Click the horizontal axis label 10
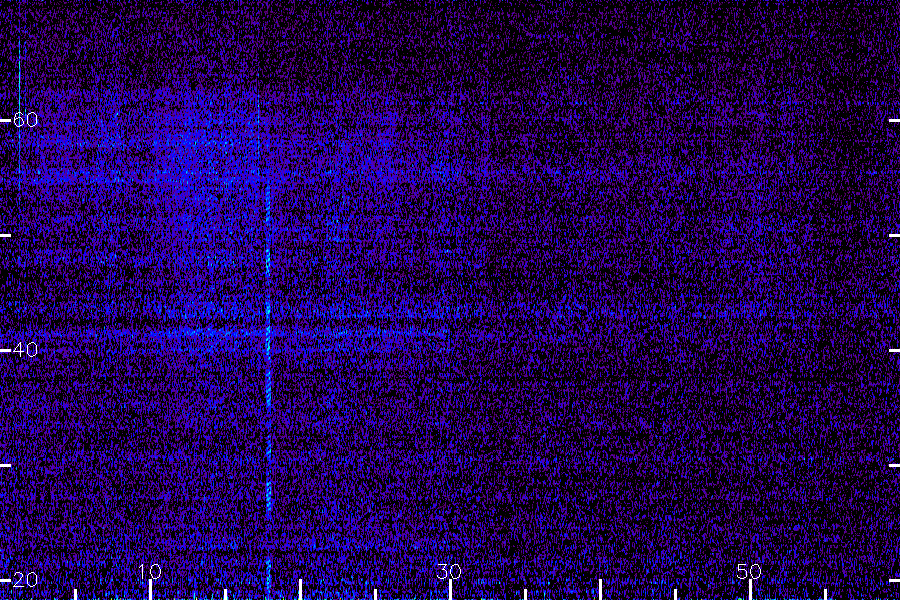 coord(150,571)
